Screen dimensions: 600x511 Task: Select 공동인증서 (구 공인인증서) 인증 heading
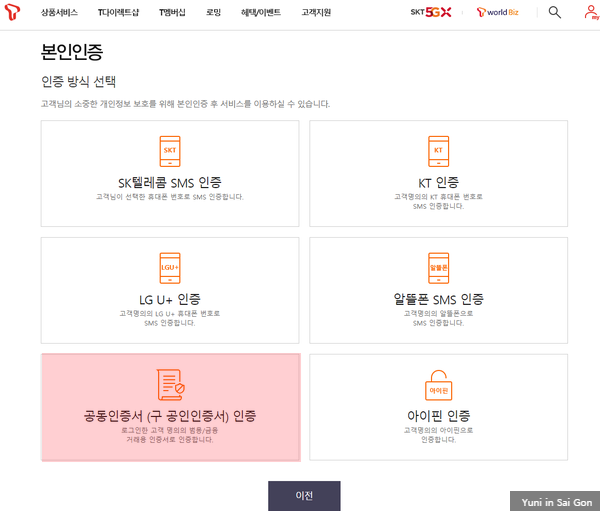tap(170, 416)
